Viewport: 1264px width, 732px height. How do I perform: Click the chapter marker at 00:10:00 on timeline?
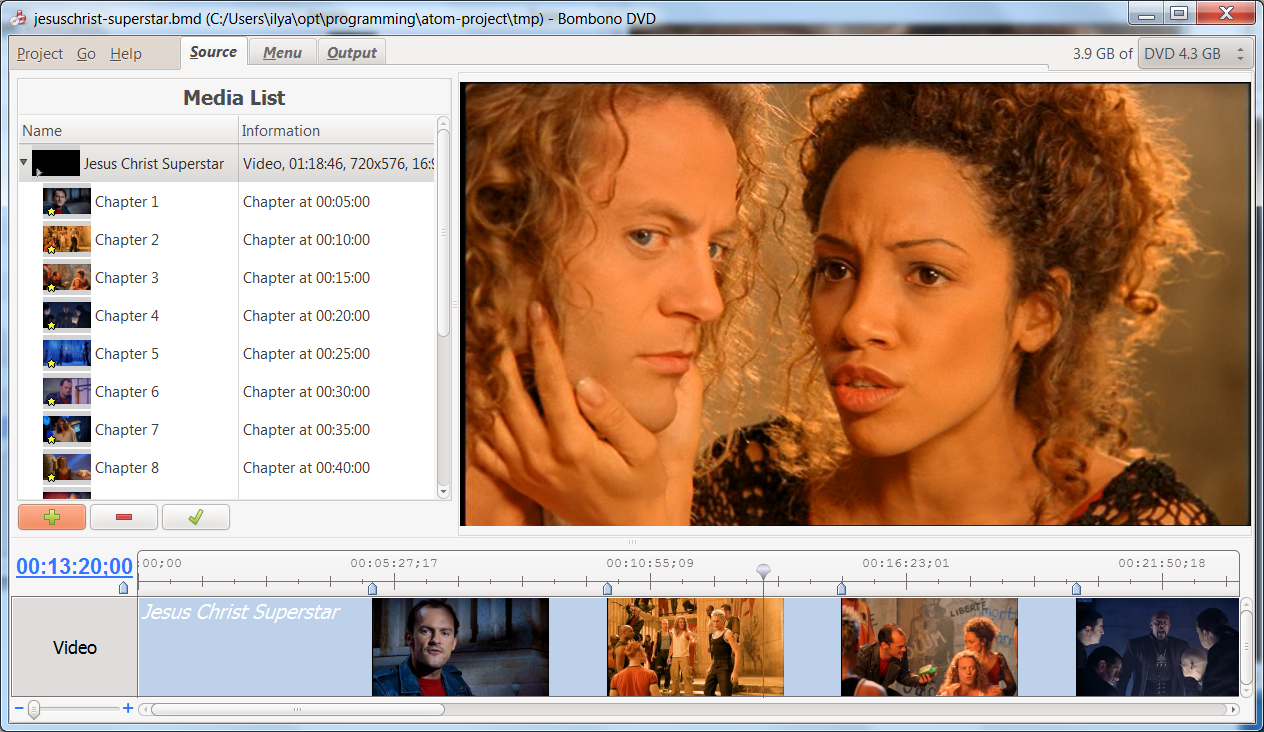click(x=607, y=589)
